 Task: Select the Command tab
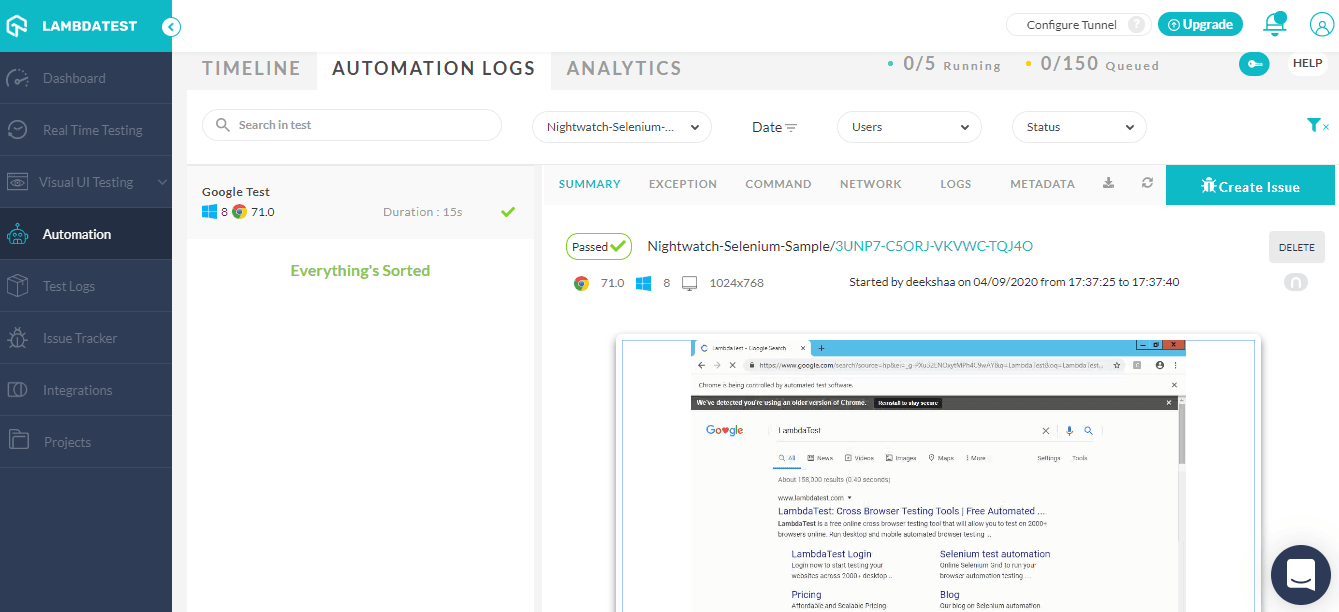(x=778, y=184)
